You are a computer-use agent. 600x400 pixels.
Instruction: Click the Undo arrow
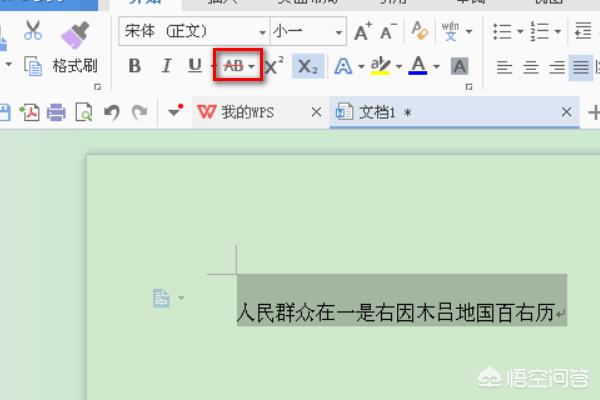(112, 113)
